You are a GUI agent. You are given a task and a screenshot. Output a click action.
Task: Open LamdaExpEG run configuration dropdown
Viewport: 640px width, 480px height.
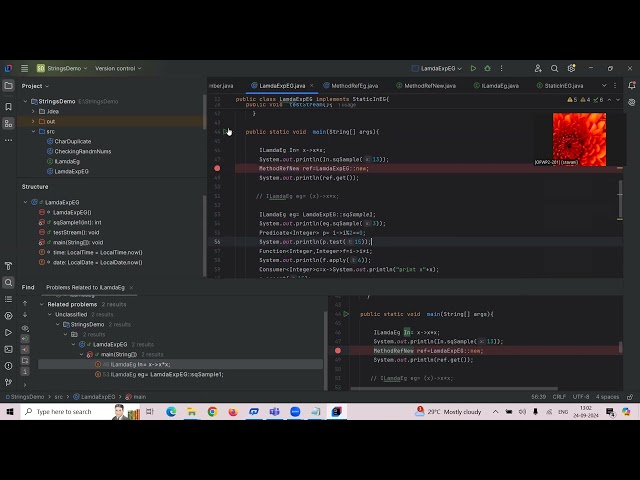pyautogui.click(x=436, y=68)
